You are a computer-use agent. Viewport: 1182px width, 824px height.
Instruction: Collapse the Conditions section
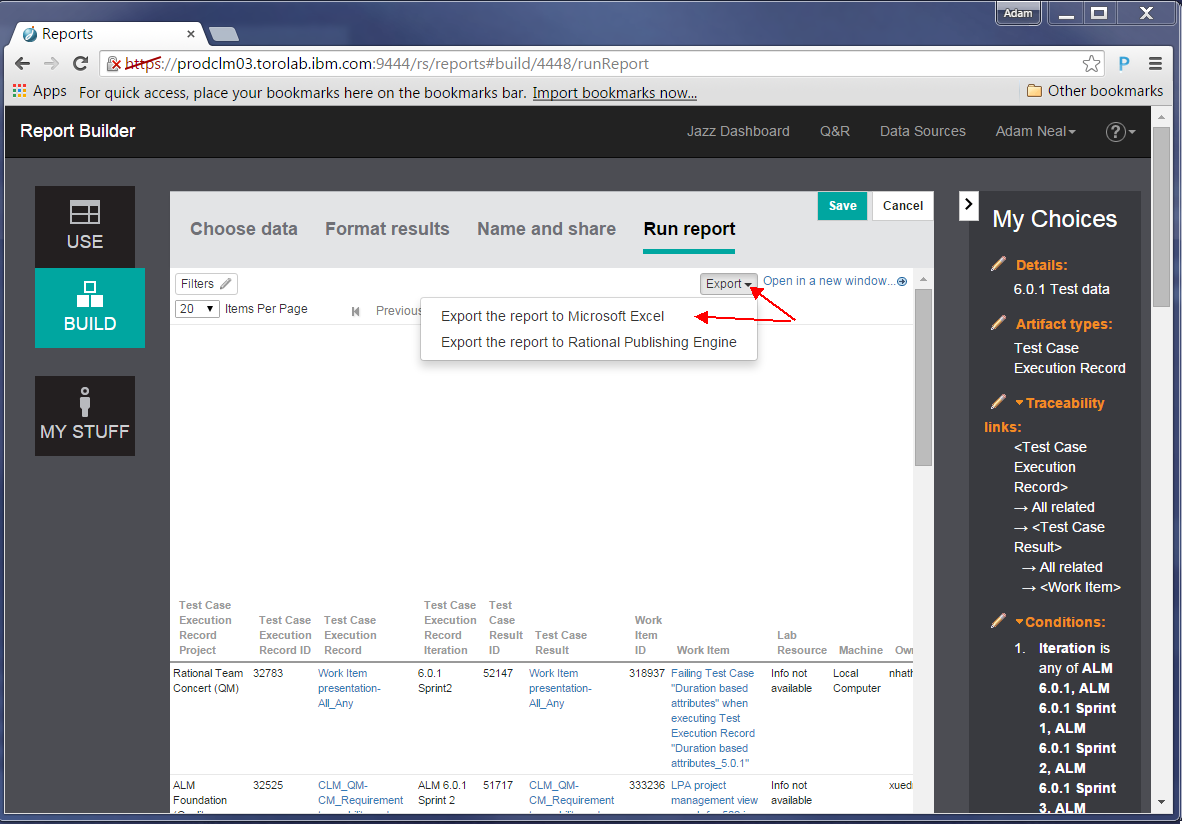coord(1019,622)
